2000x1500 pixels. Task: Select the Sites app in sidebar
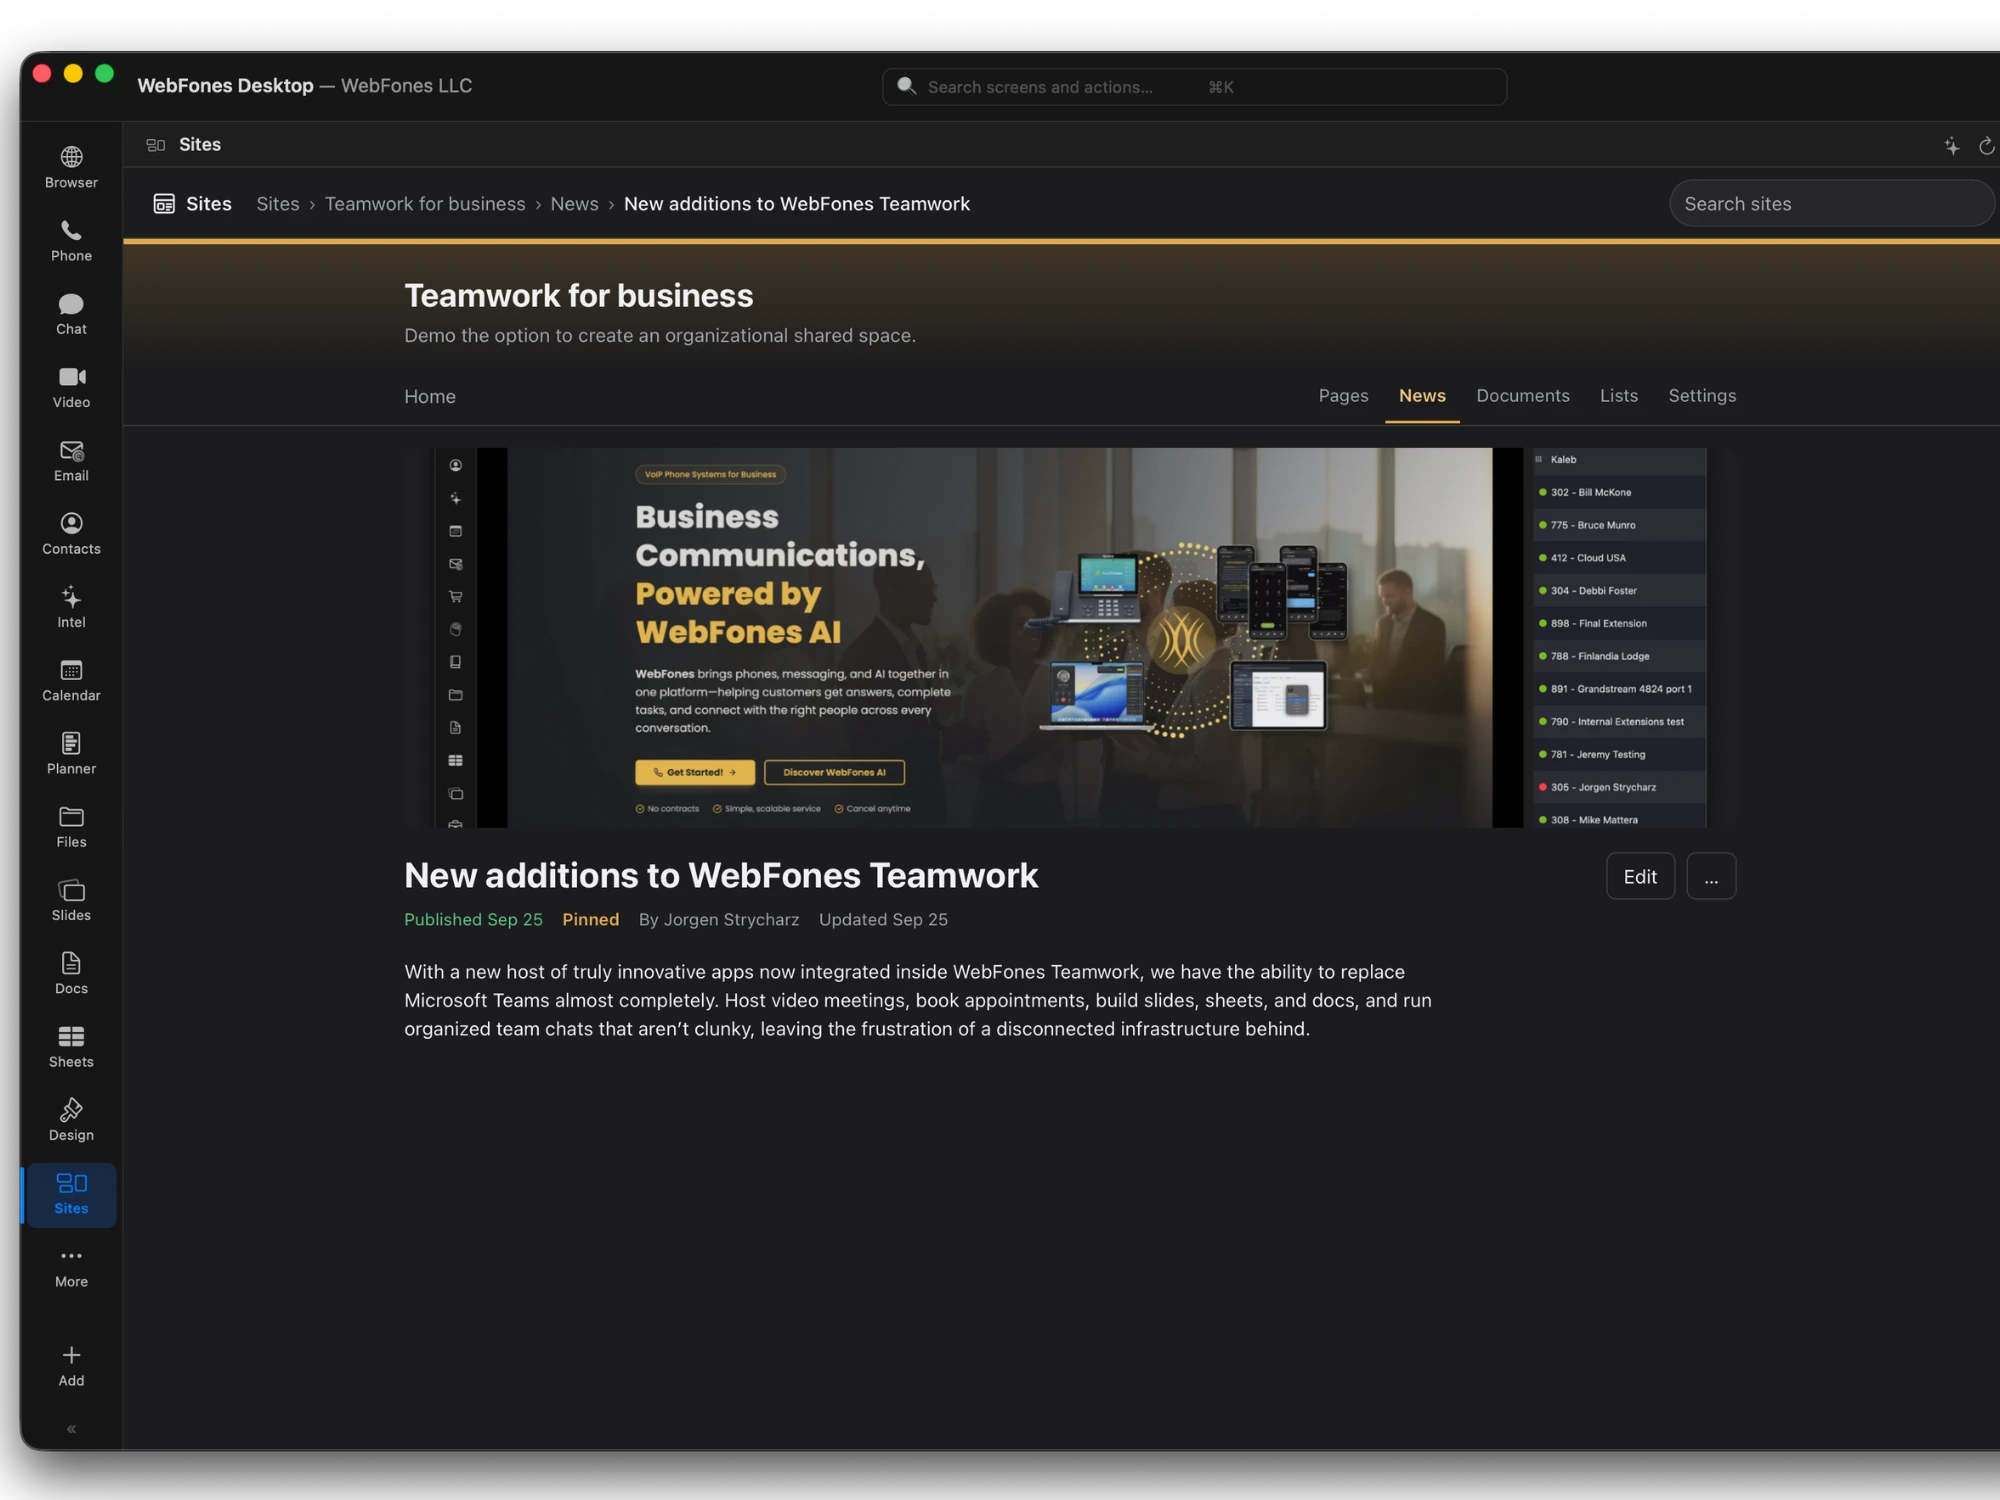click(71, 1194)
